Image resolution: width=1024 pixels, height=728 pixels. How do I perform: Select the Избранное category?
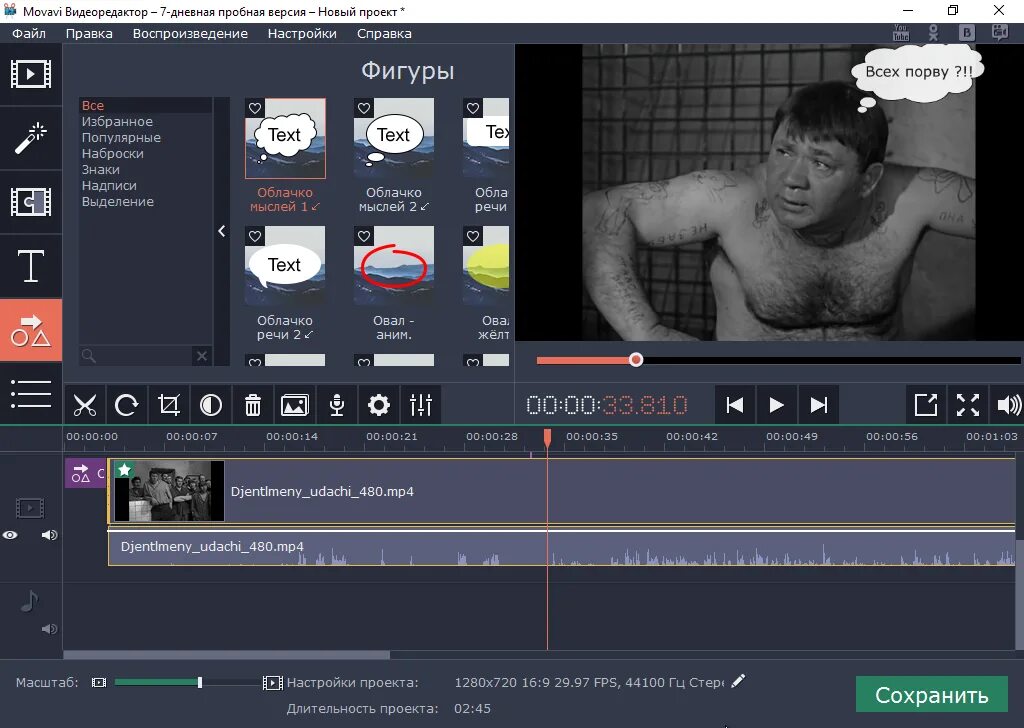point(145,121)
